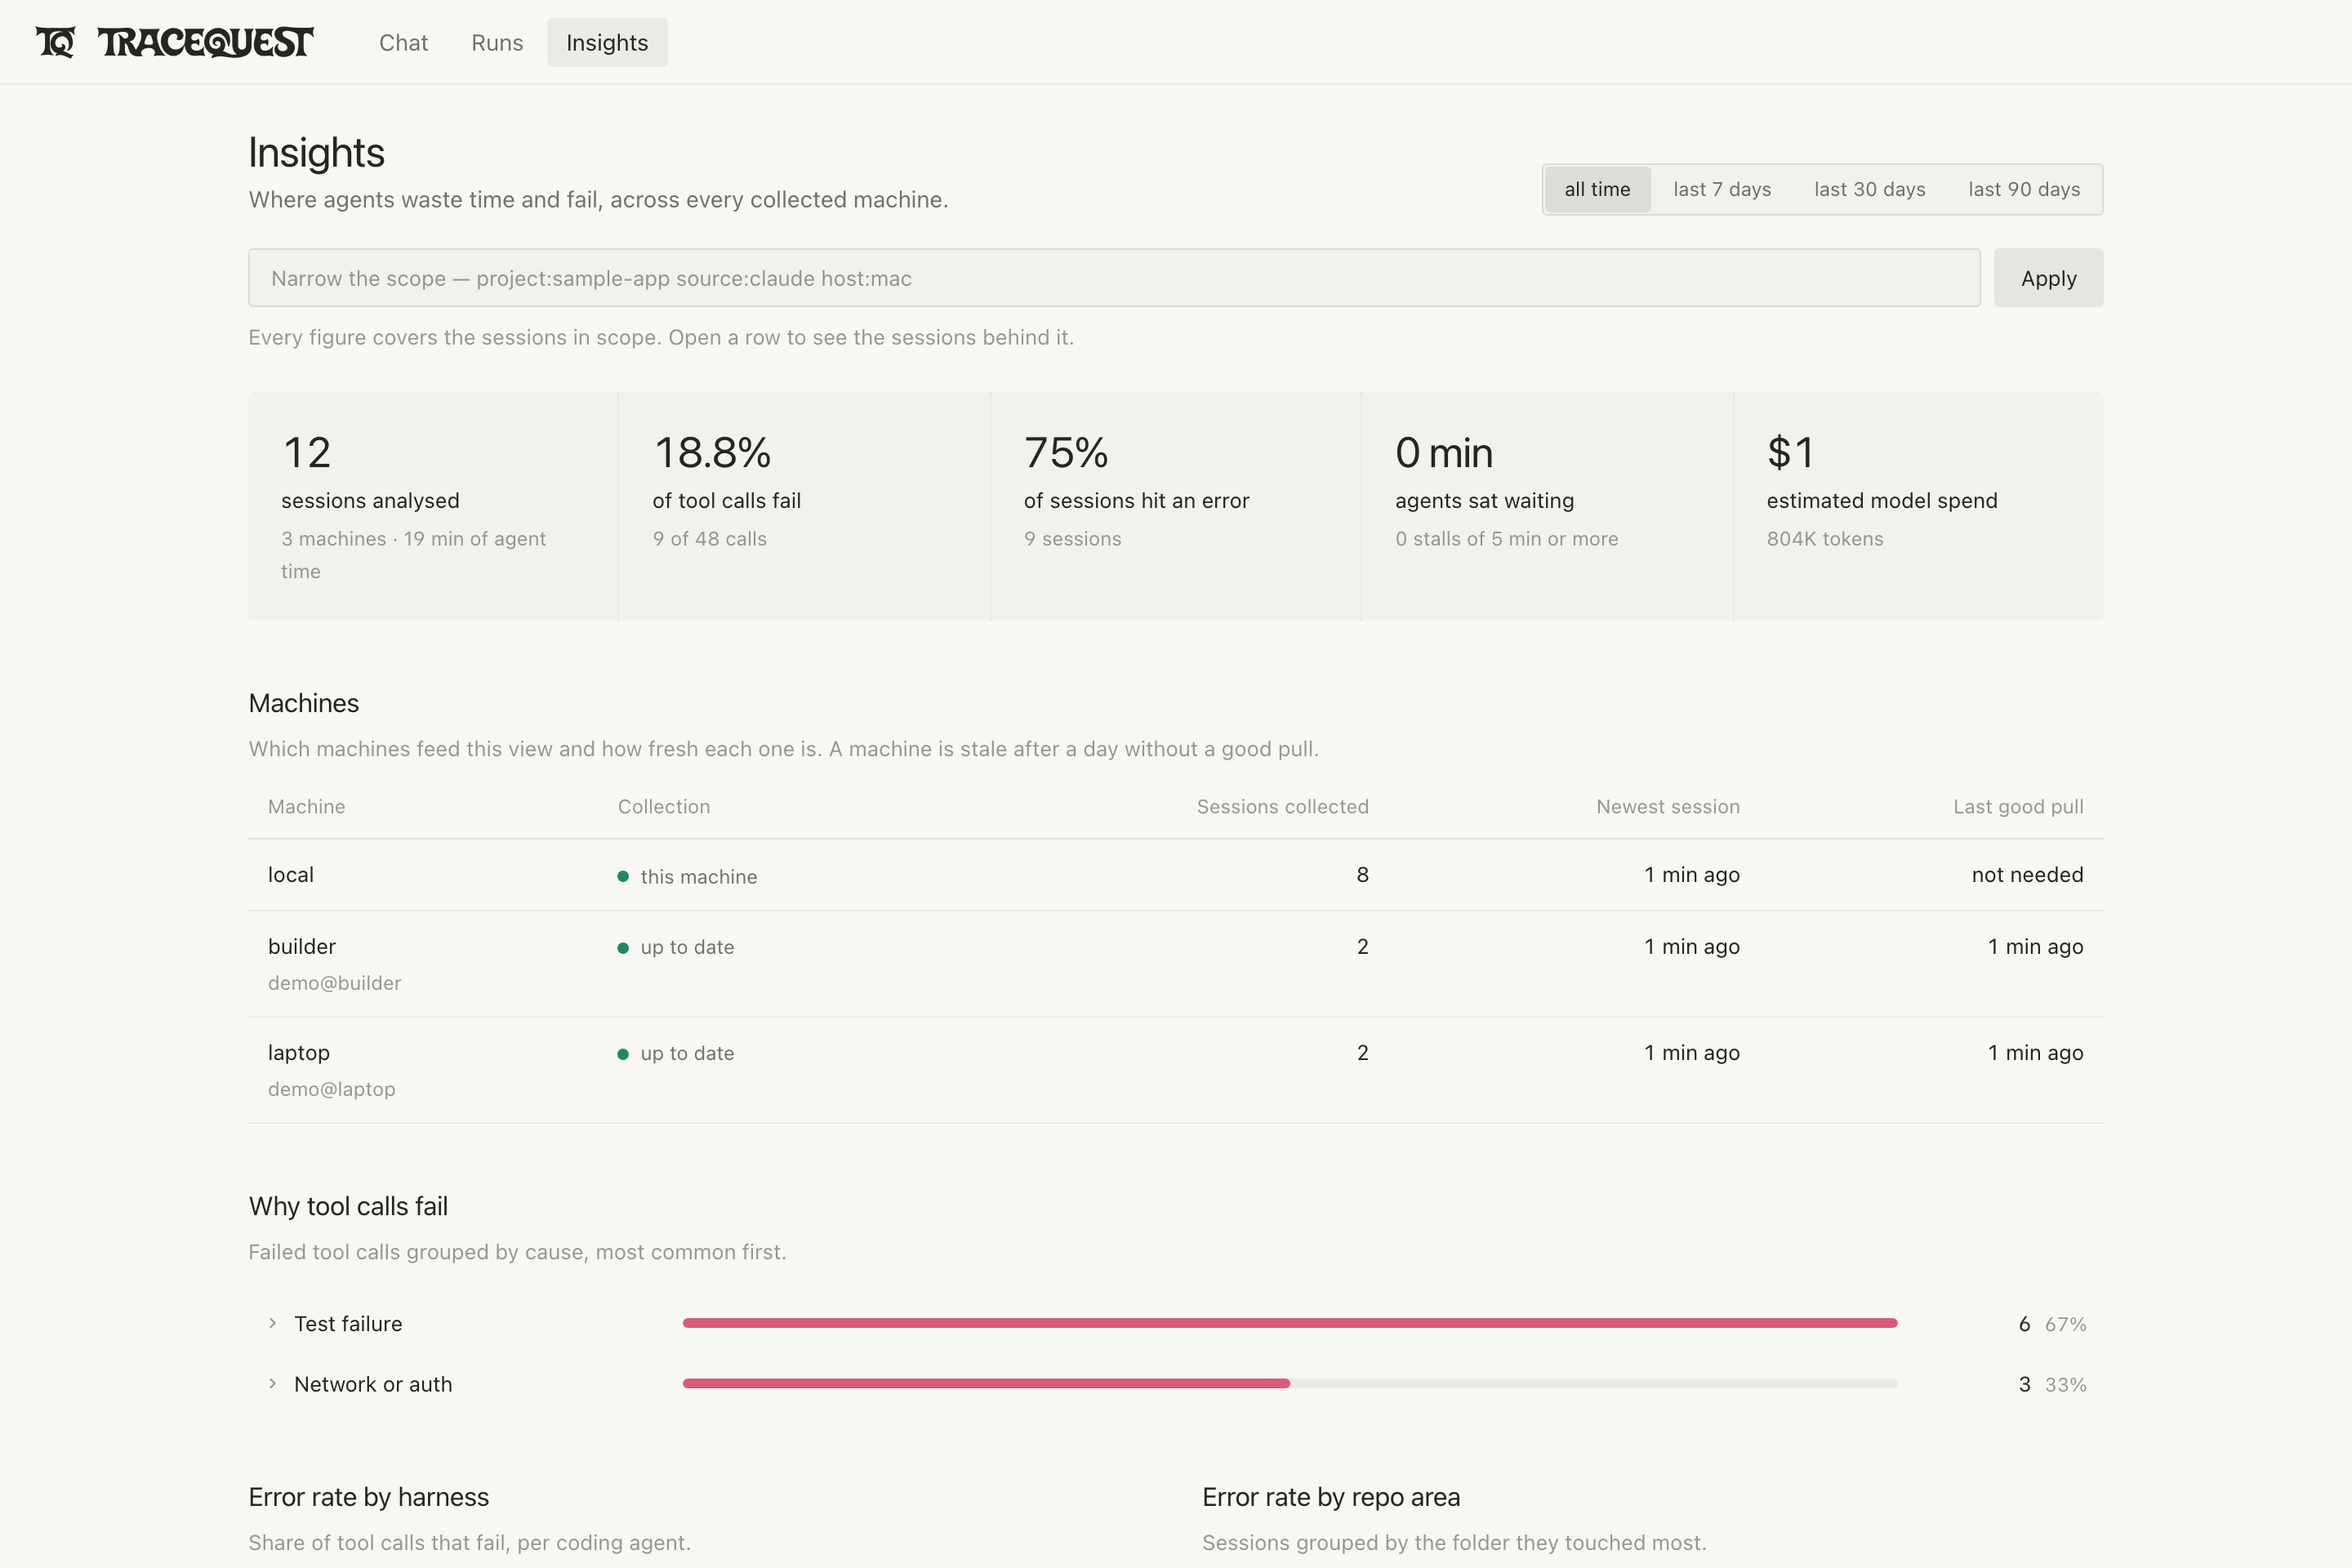Click "9 of 48 calls" text
The height and width of the screenshot is (1568, 2352).
tap(710, 539)
